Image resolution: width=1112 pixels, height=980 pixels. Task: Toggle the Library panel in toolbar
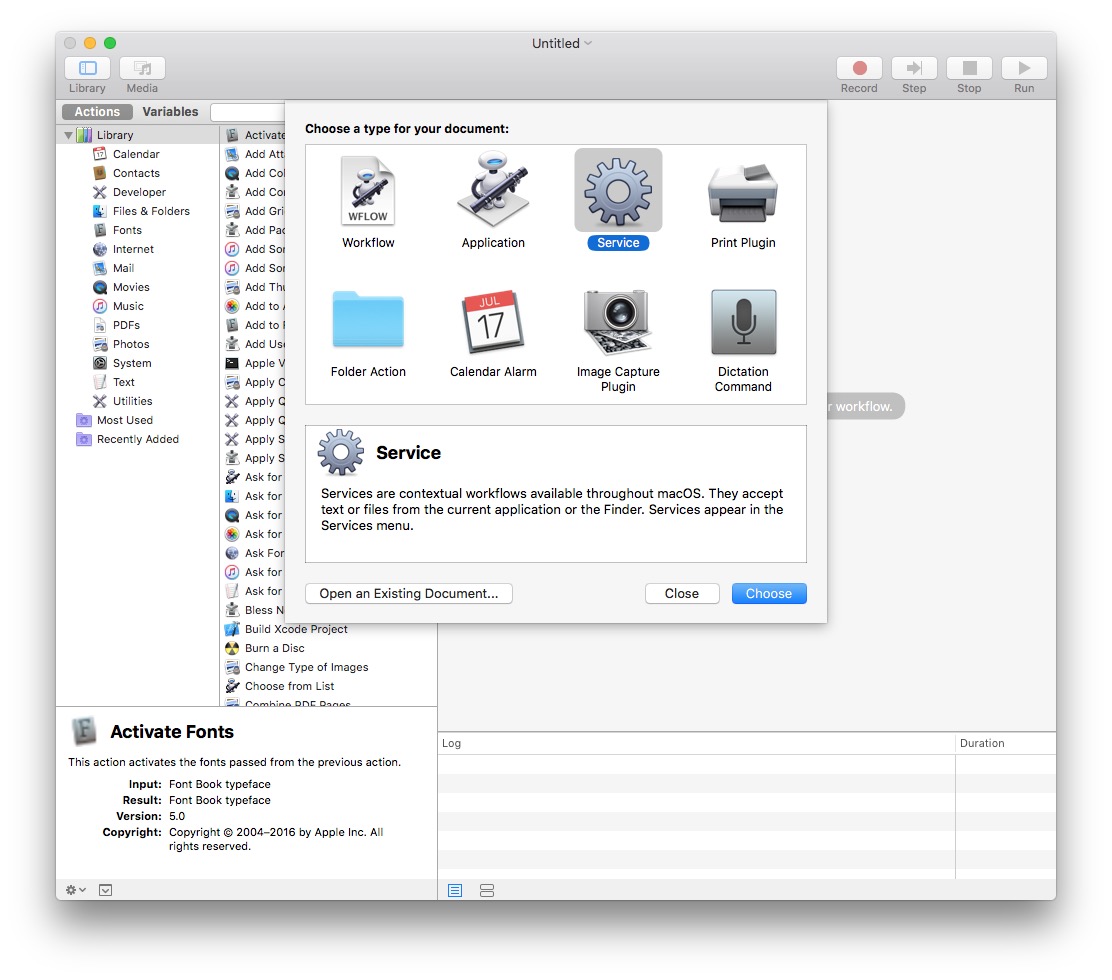point(88,68)
